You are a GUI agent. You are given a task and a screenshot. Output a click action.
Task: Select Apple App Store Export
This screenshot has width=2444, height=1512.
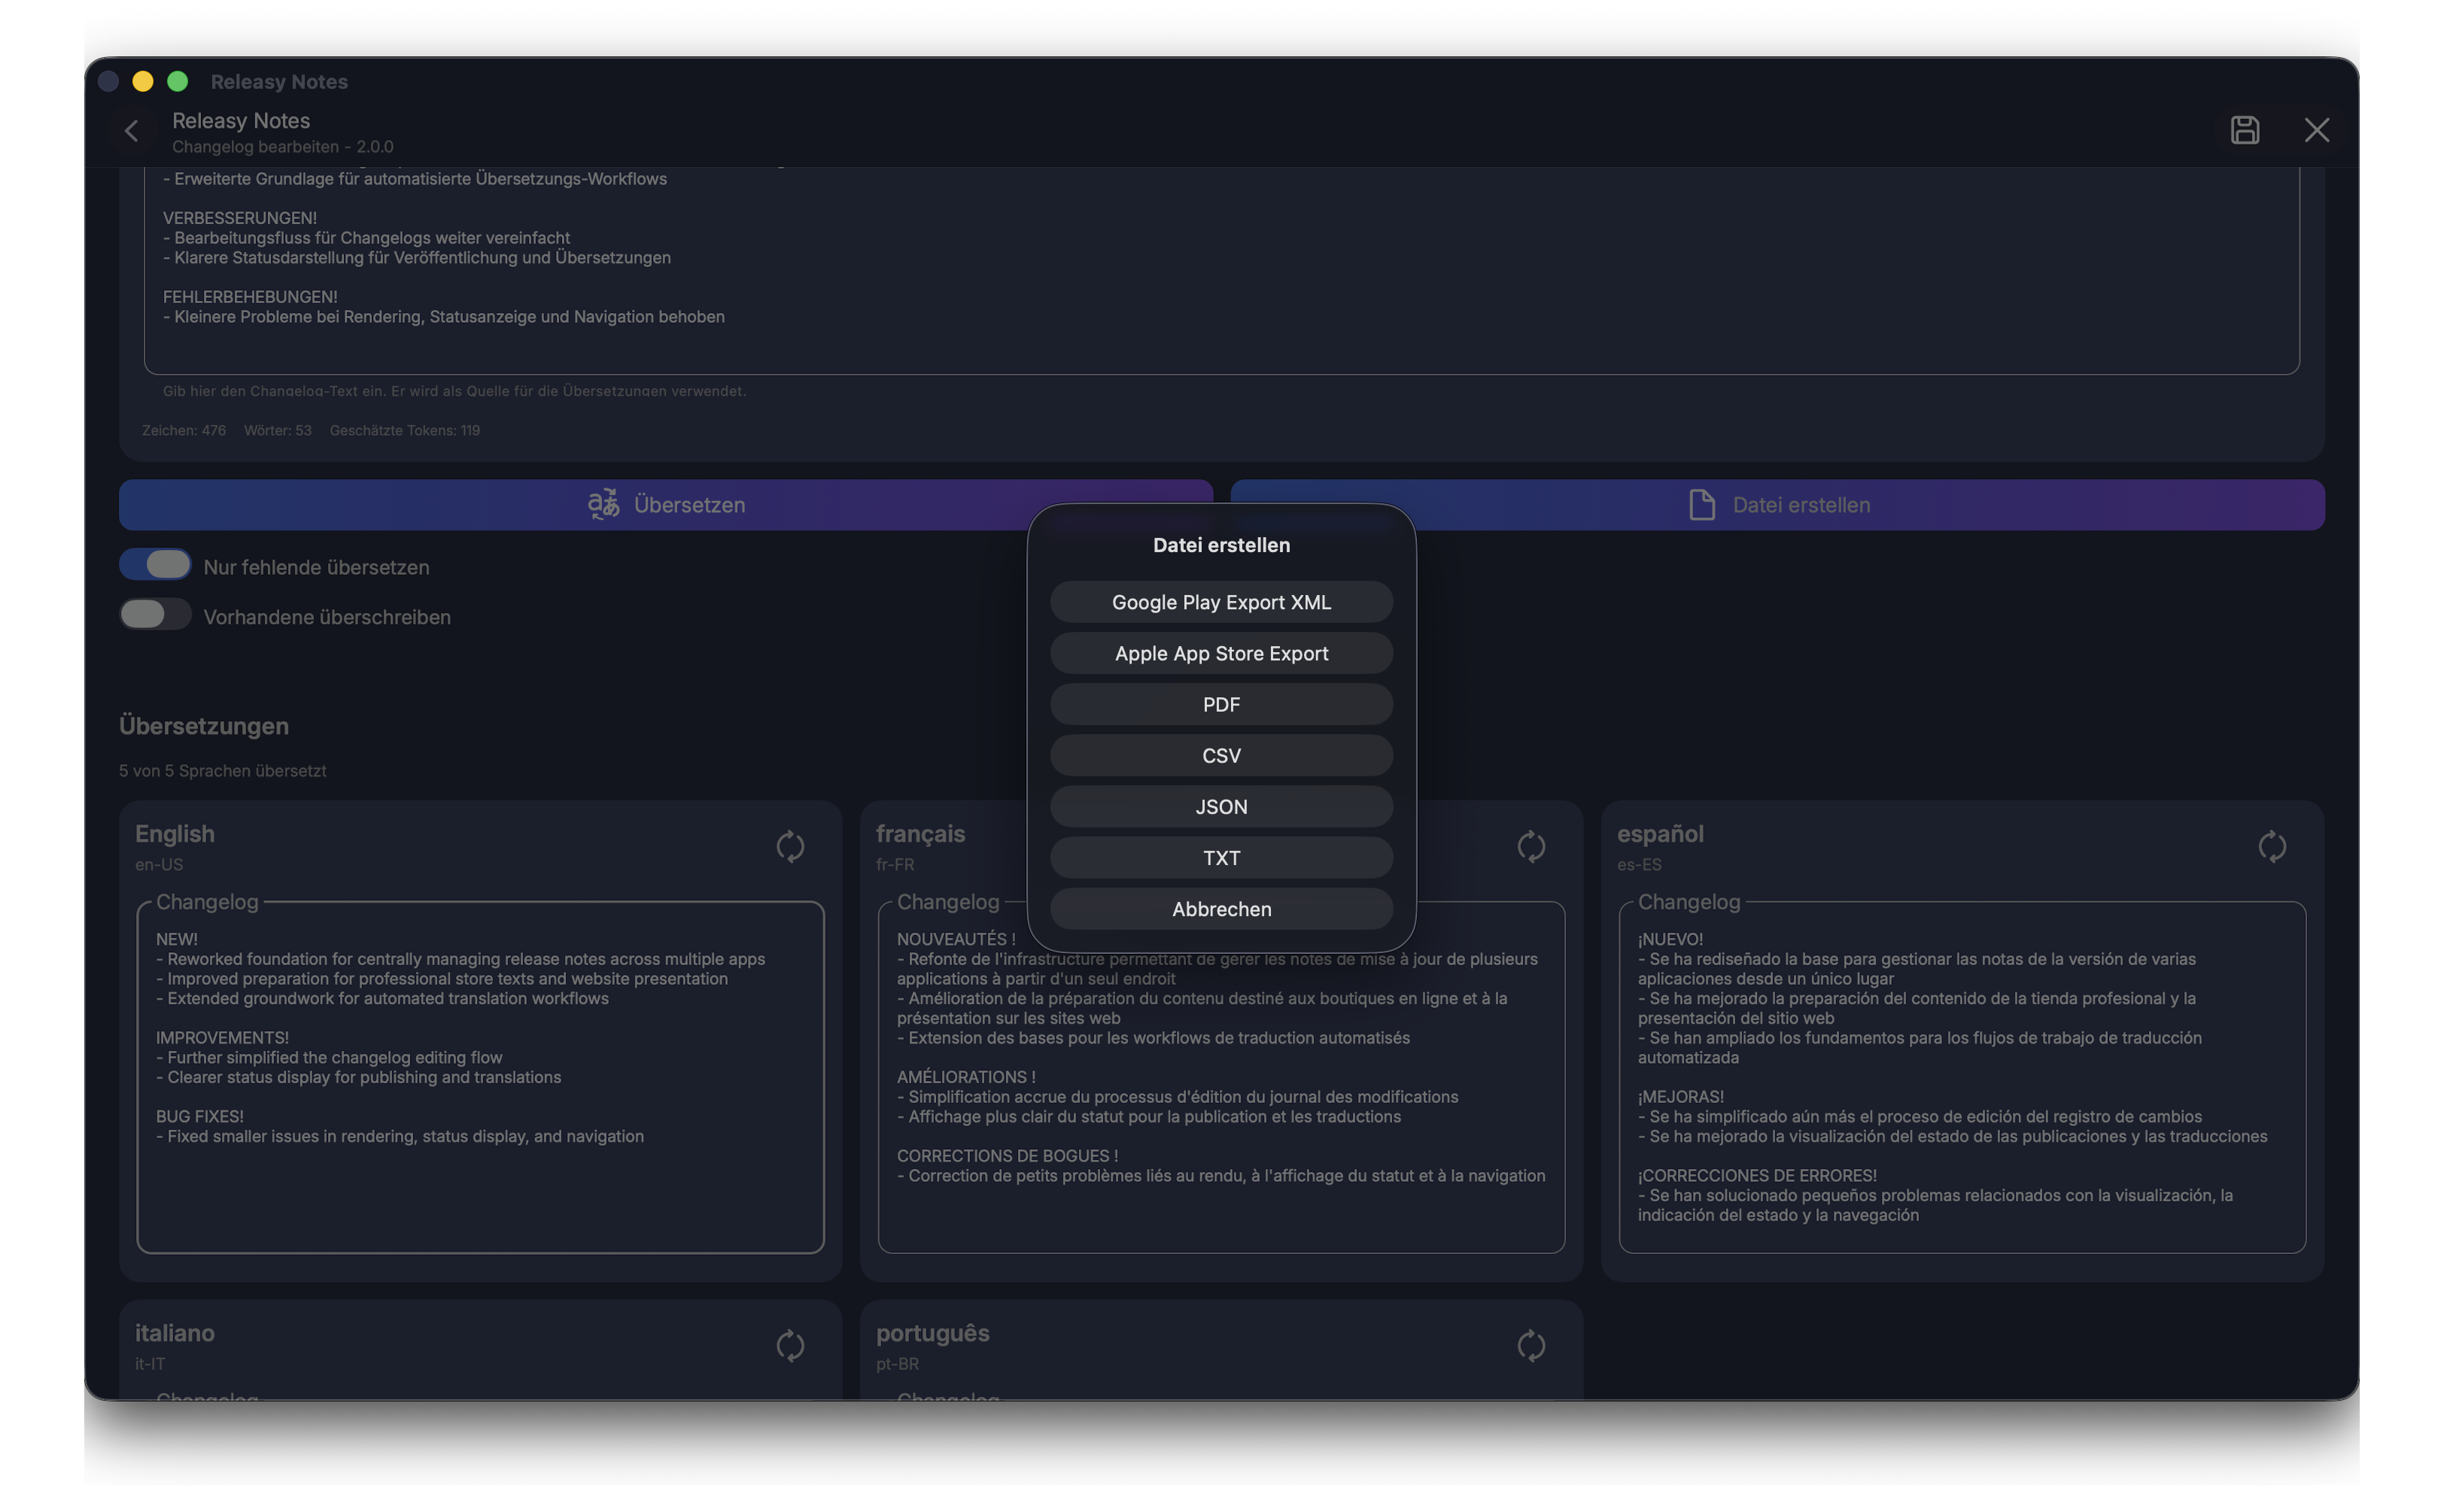(x=1221, y=653)
